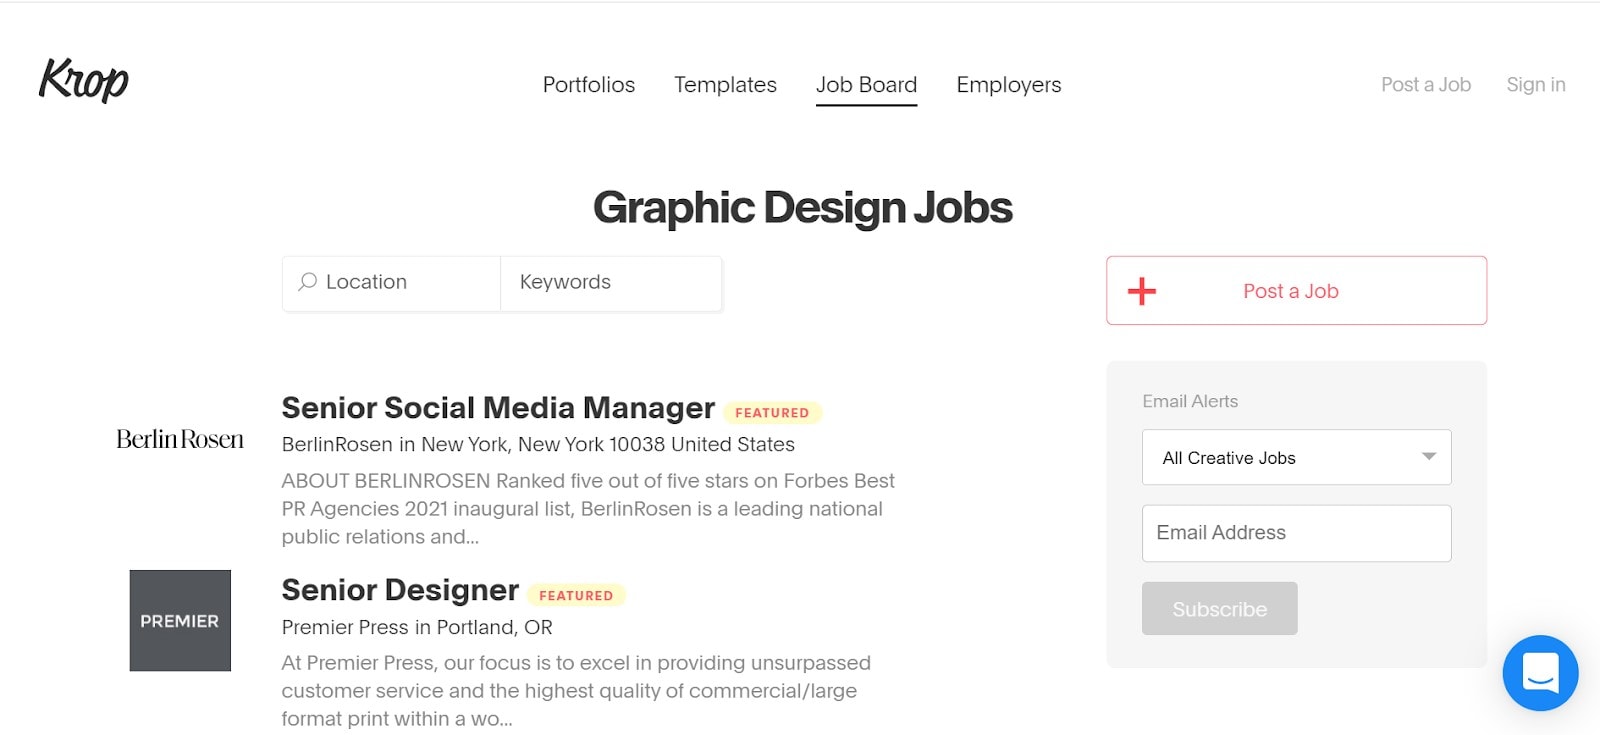
Task: Click the Krop logo
Action: pos(84,80)
